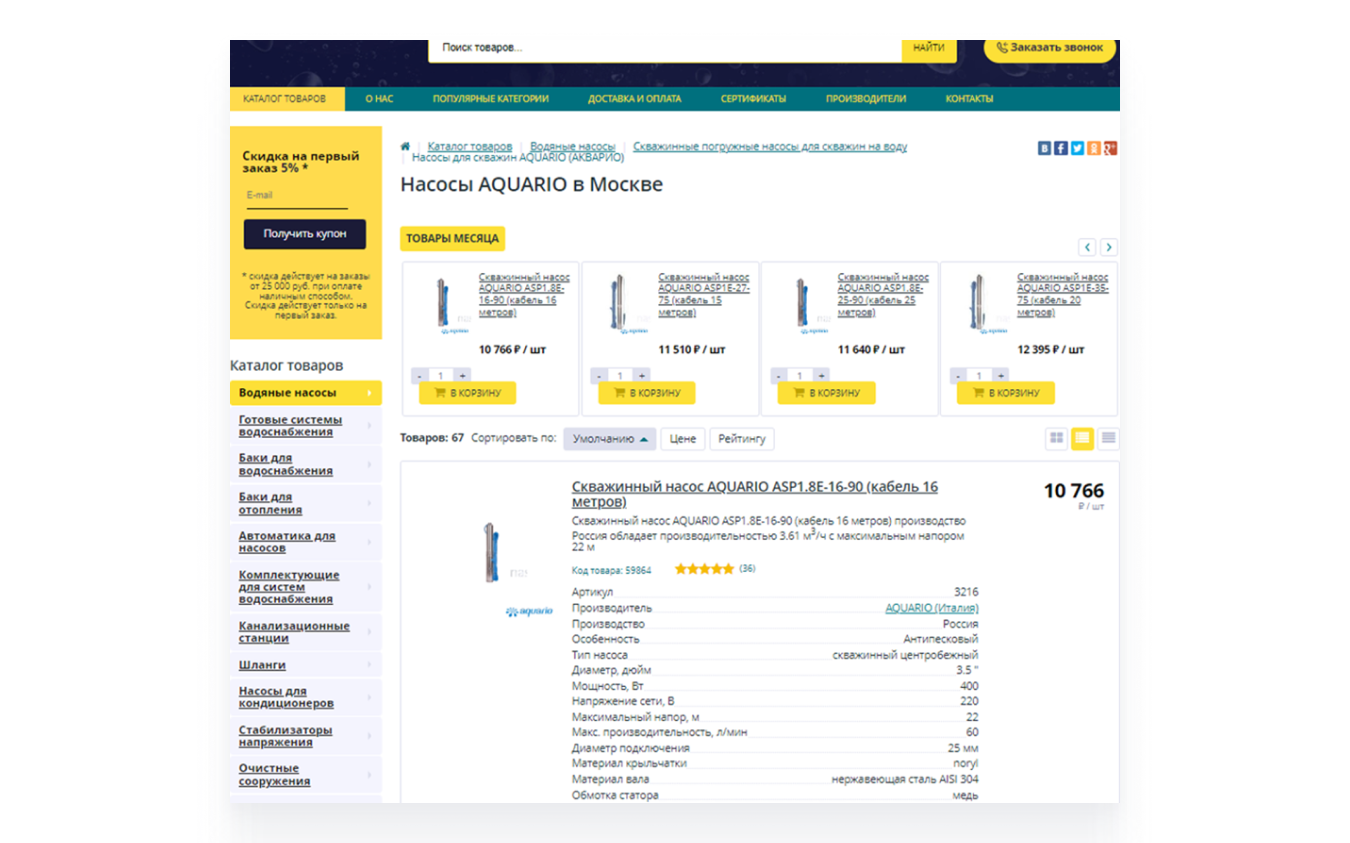Increase quantity for ASP1E-35-75 card

(1001, 376)
